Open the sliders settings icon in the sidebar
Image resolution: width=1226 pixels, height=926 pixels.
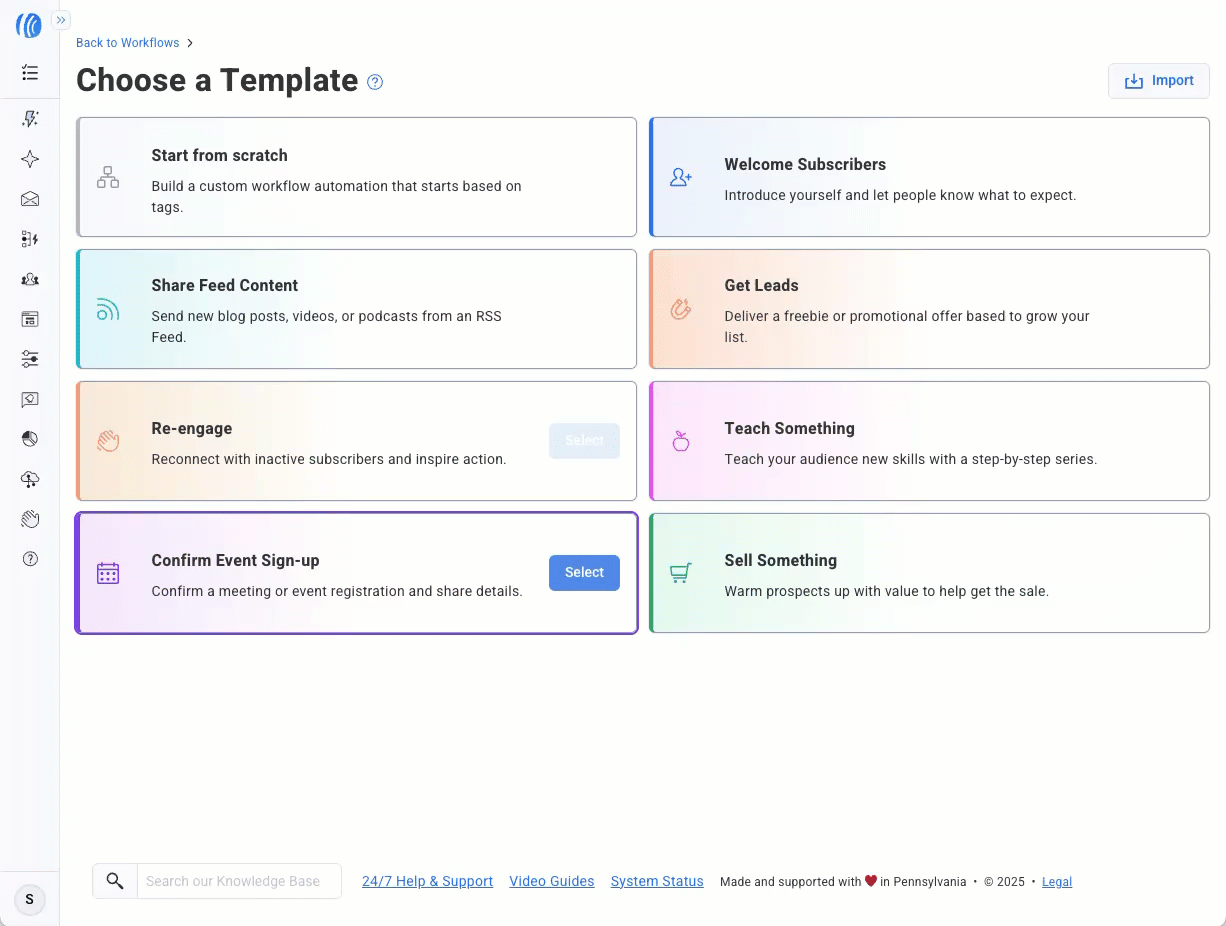pos(30,359)
